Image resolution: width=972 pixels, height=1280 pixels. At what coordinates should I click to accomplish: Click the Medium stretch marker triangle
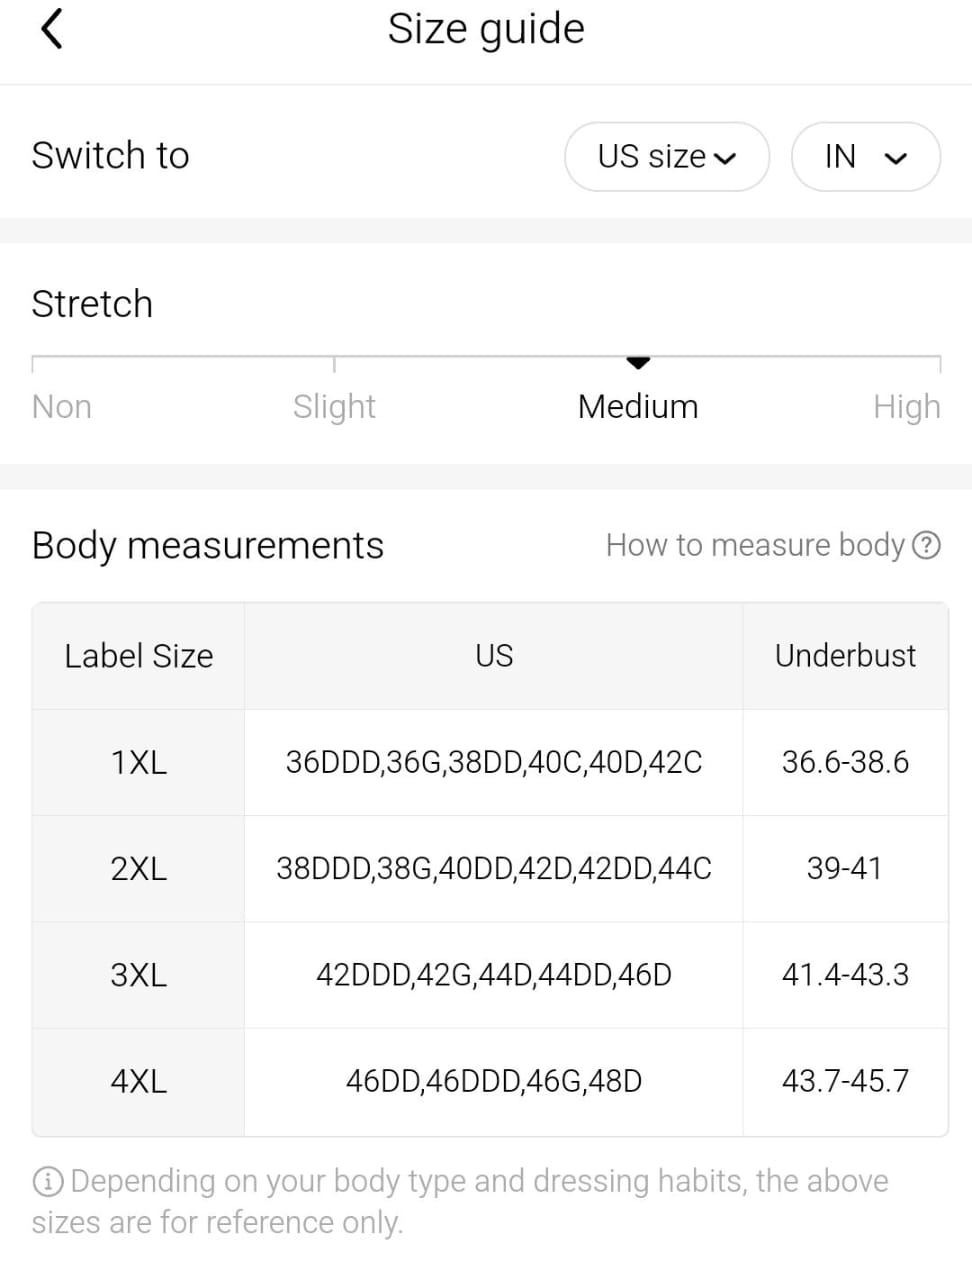(638, 362)
